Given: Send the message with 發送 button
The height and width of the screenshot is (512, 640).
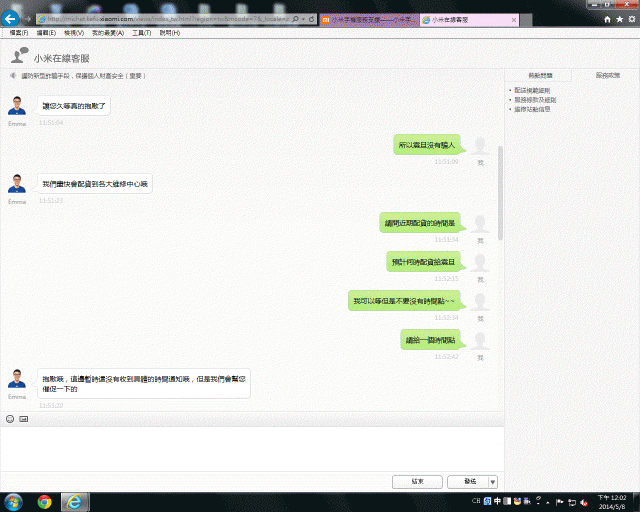Looking at the screenshot, I should coord(469,481).
